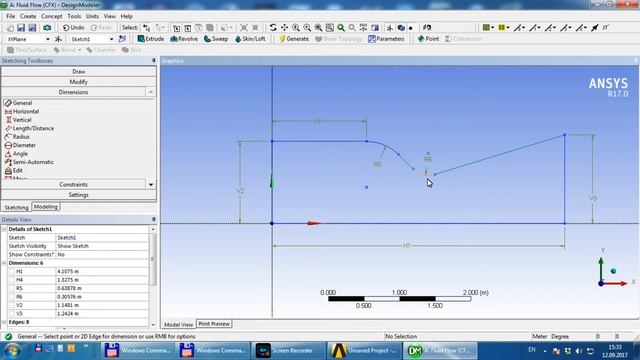
Task: Select the Diameter dimension tool
Action: (x=20, y=145)
